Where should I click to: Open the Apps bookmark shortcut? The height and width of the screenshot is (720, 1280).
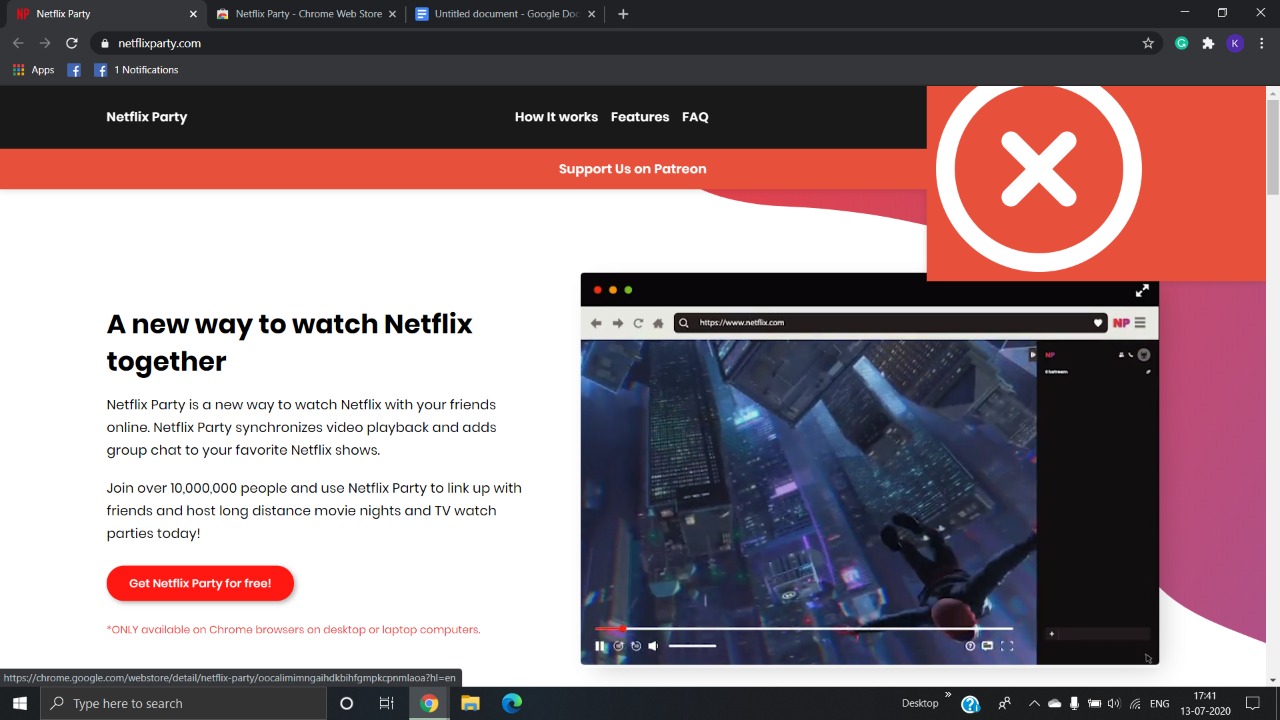(x=33, y=70)
